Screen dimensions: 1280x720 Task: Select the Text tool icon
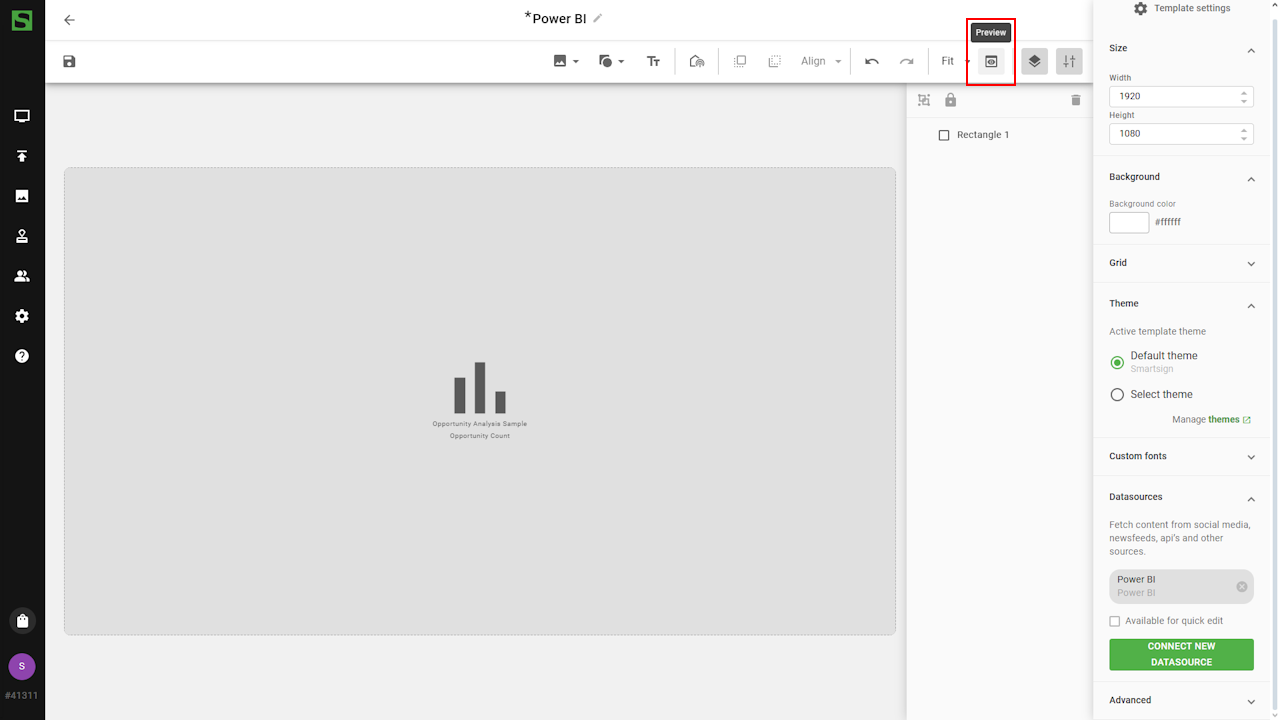(653, 62)
